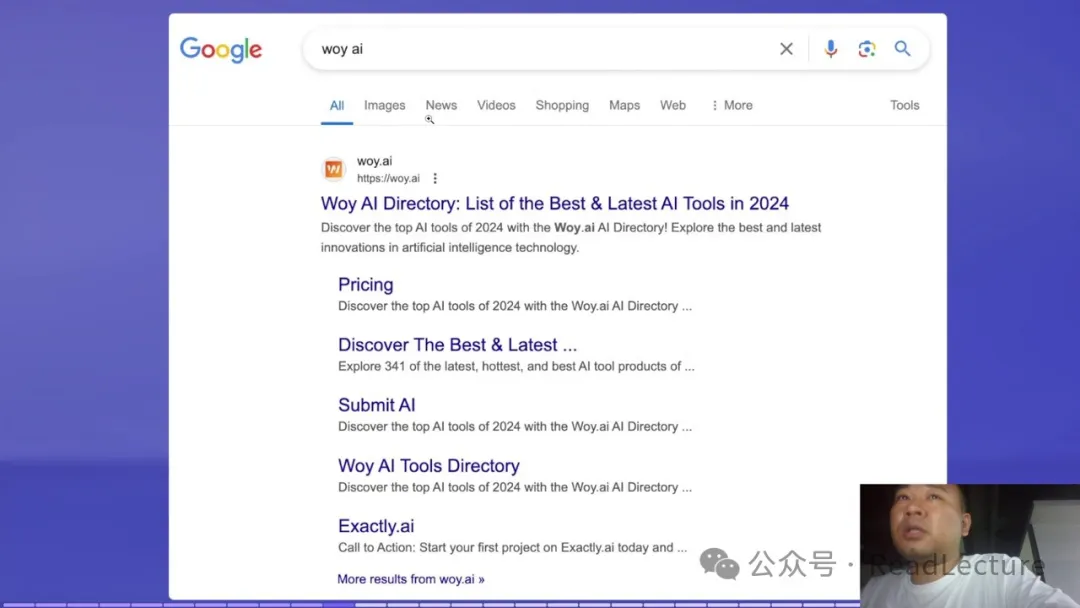
Task: Select the Videos tab
Action: 496,105
